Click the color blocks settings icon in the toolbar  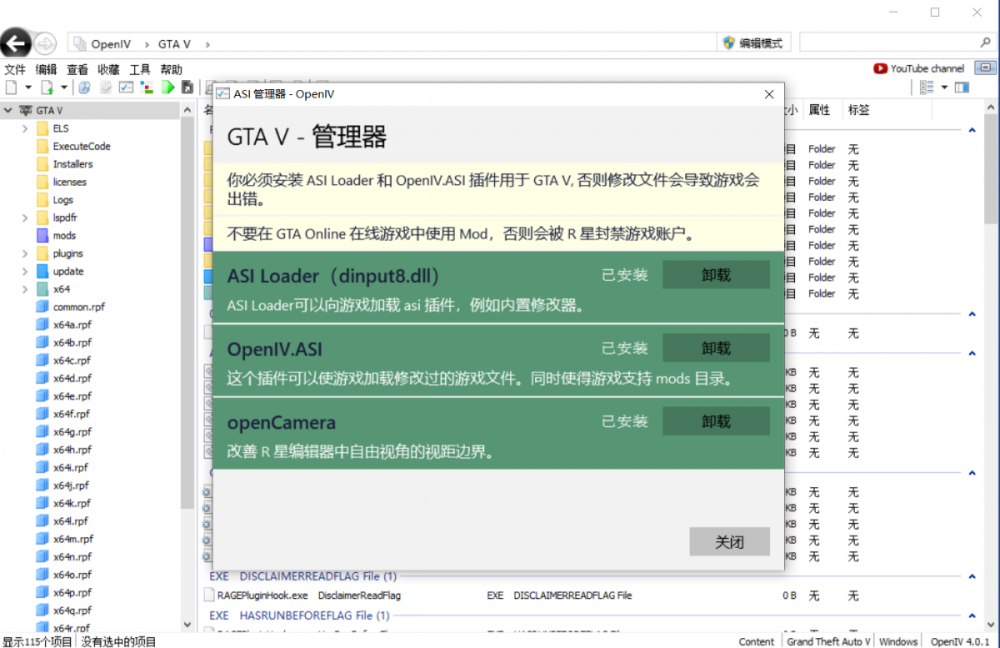point(146,87)
